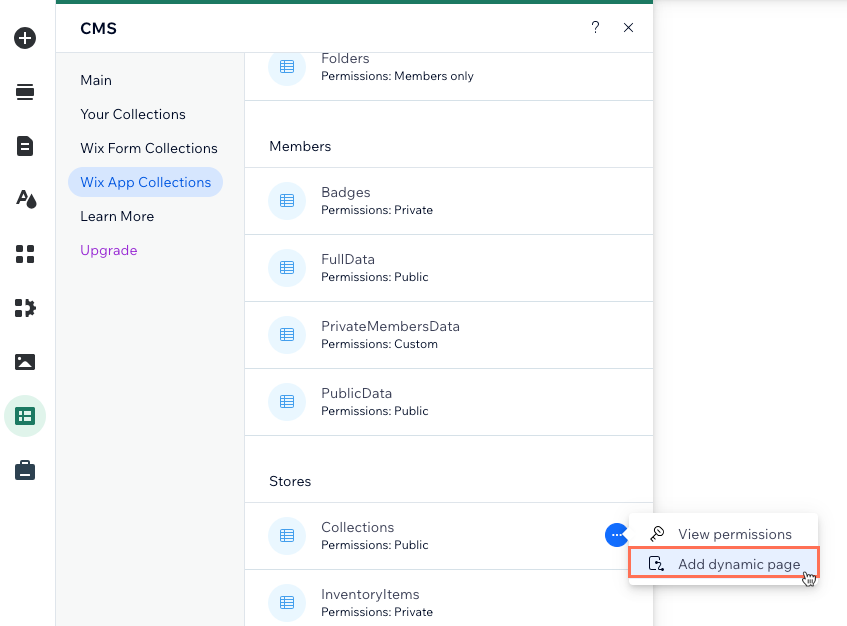
Task: Open the Site Design icon
Action: coord(25,199)
